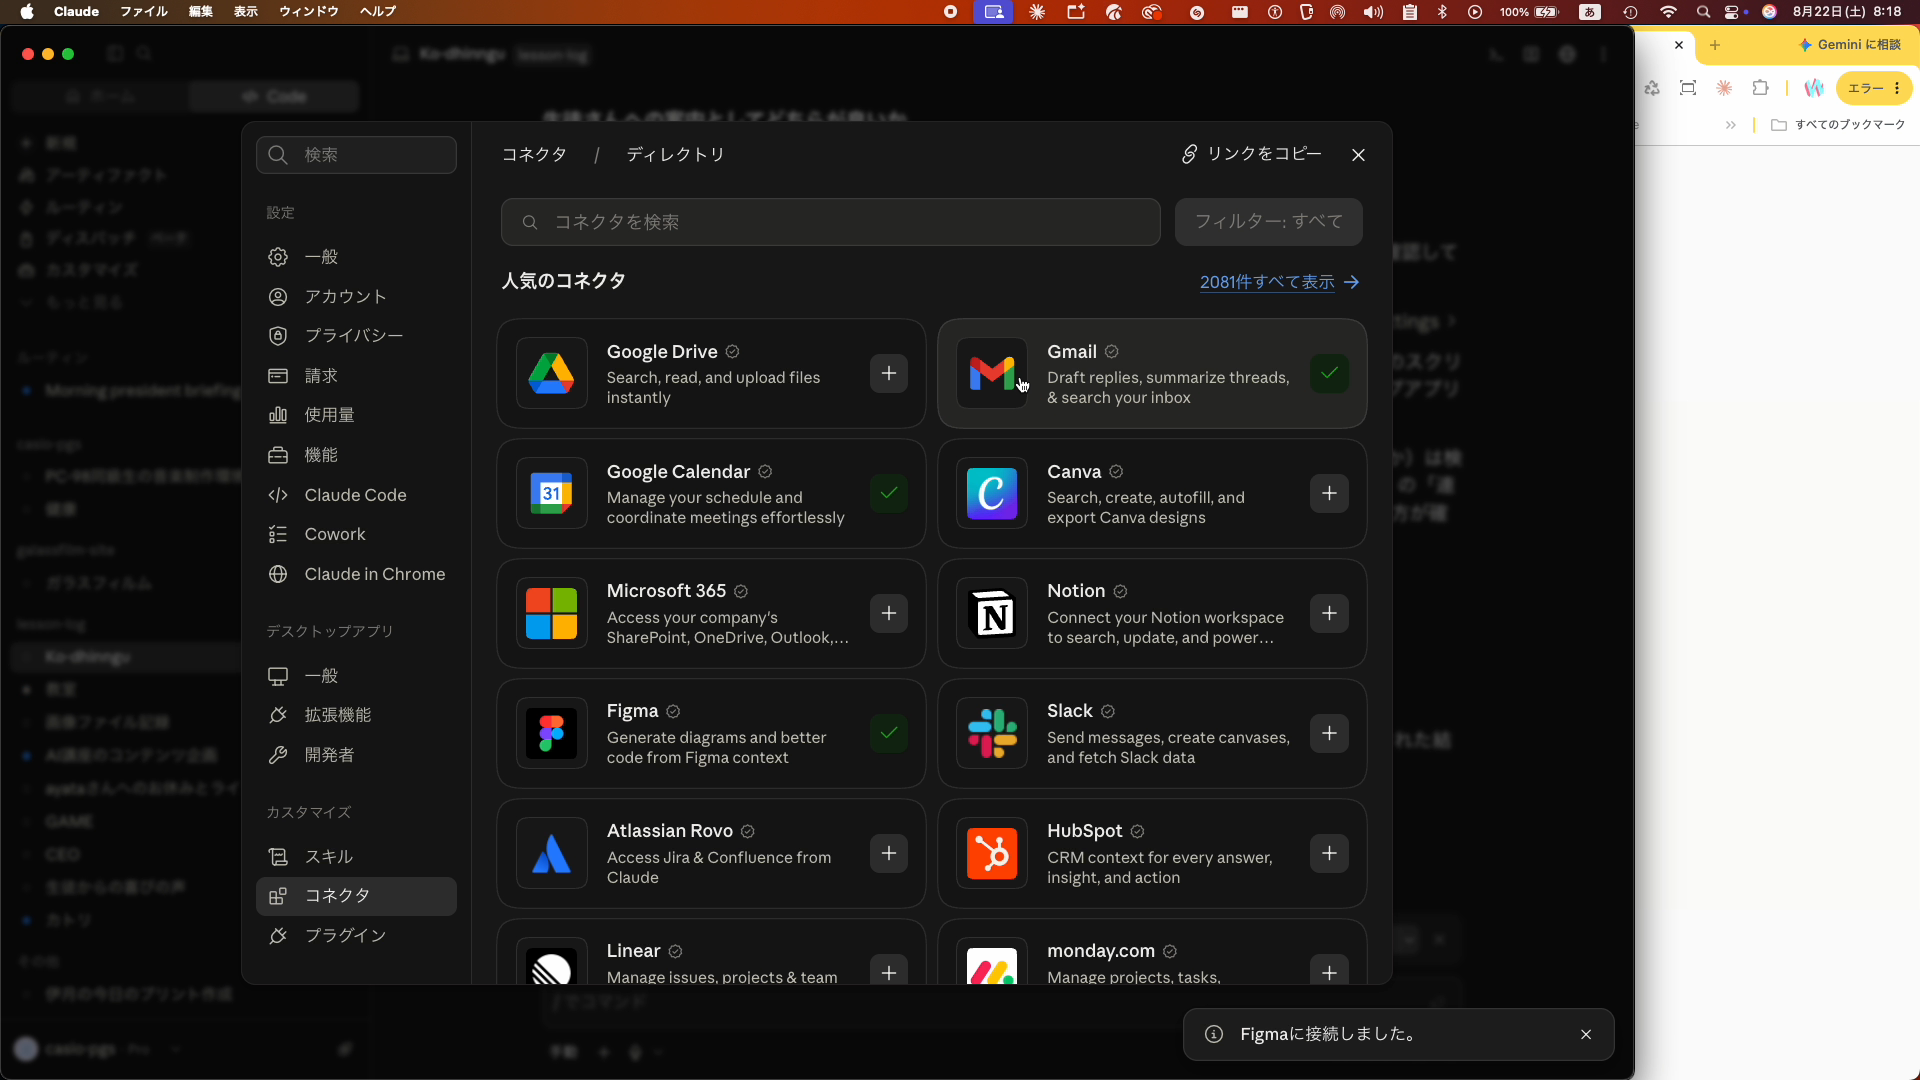This screenshot has width=1920, height=1080.
Task: Open Claude in Chrome settings
Action: click(356, 574)
